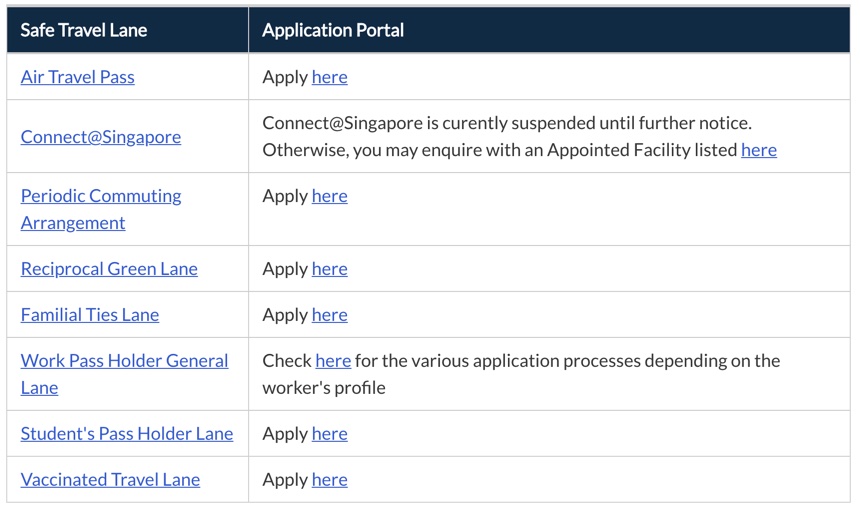Open the Vaccinated Travel Lane link

pos(110,480)
